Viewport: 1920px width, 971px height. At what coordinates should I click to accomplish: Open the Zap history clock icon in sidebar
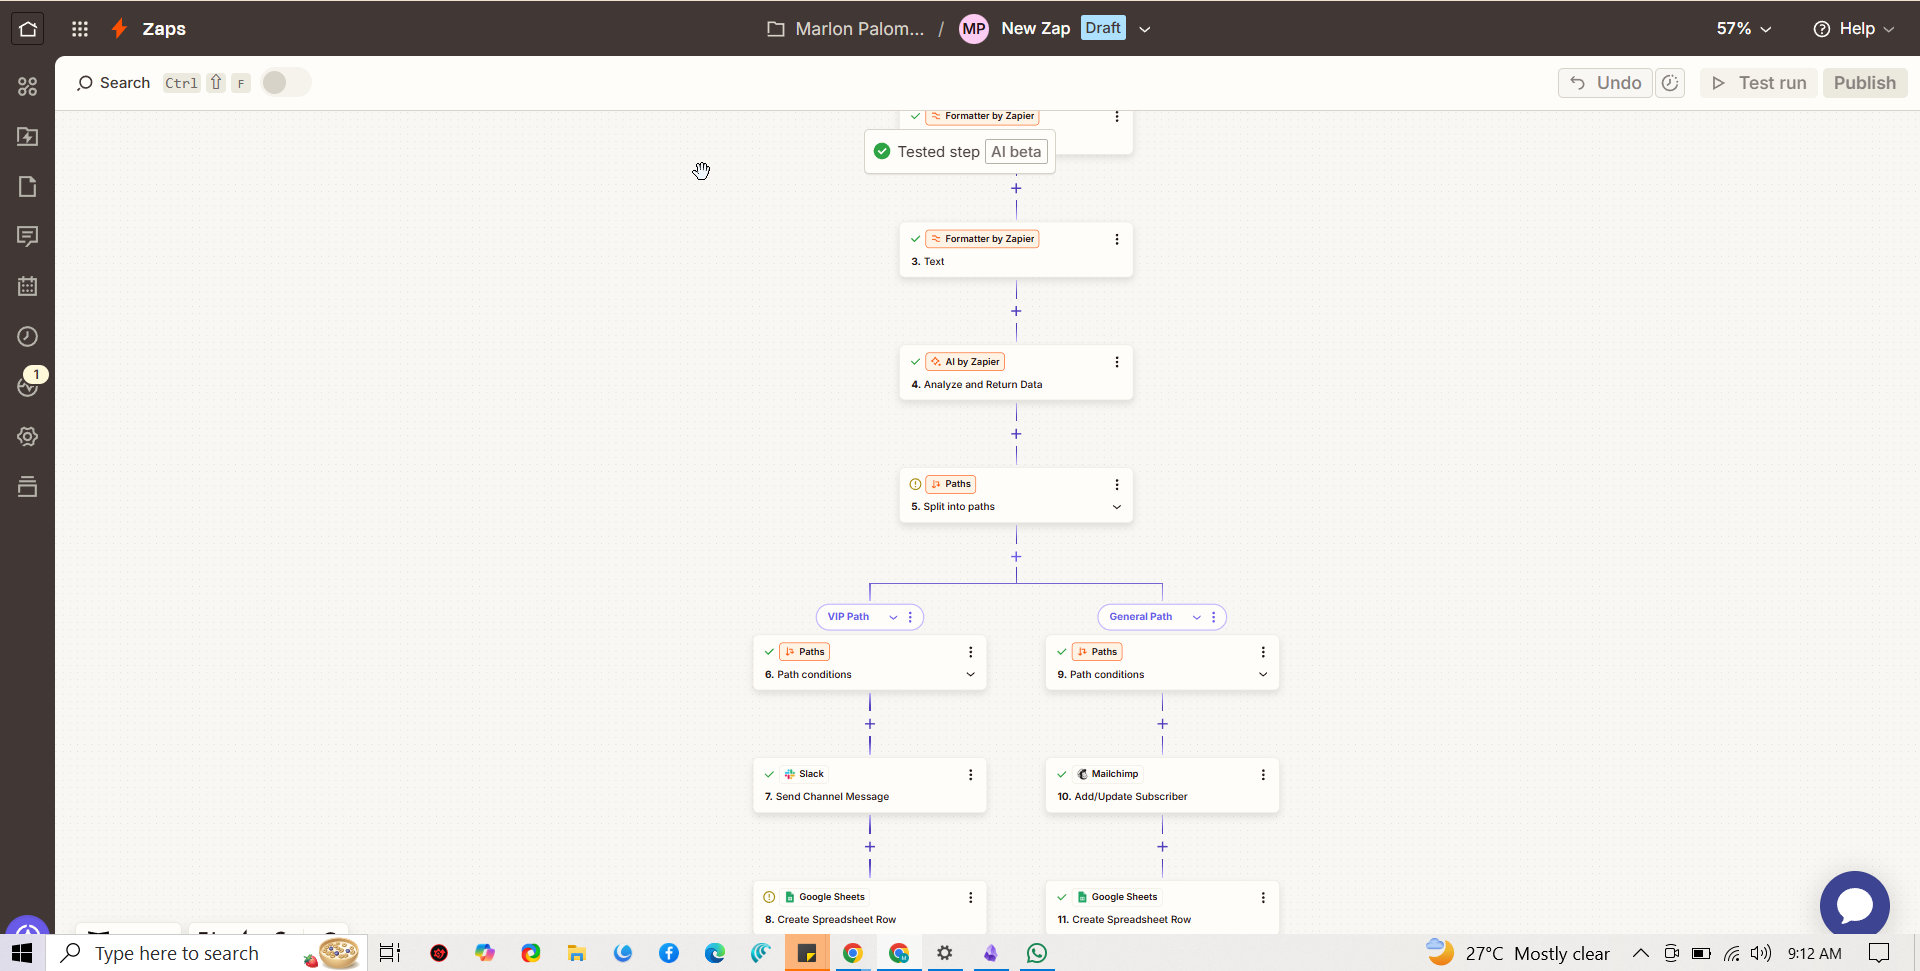pyautogui.click(x=27, y=337)
